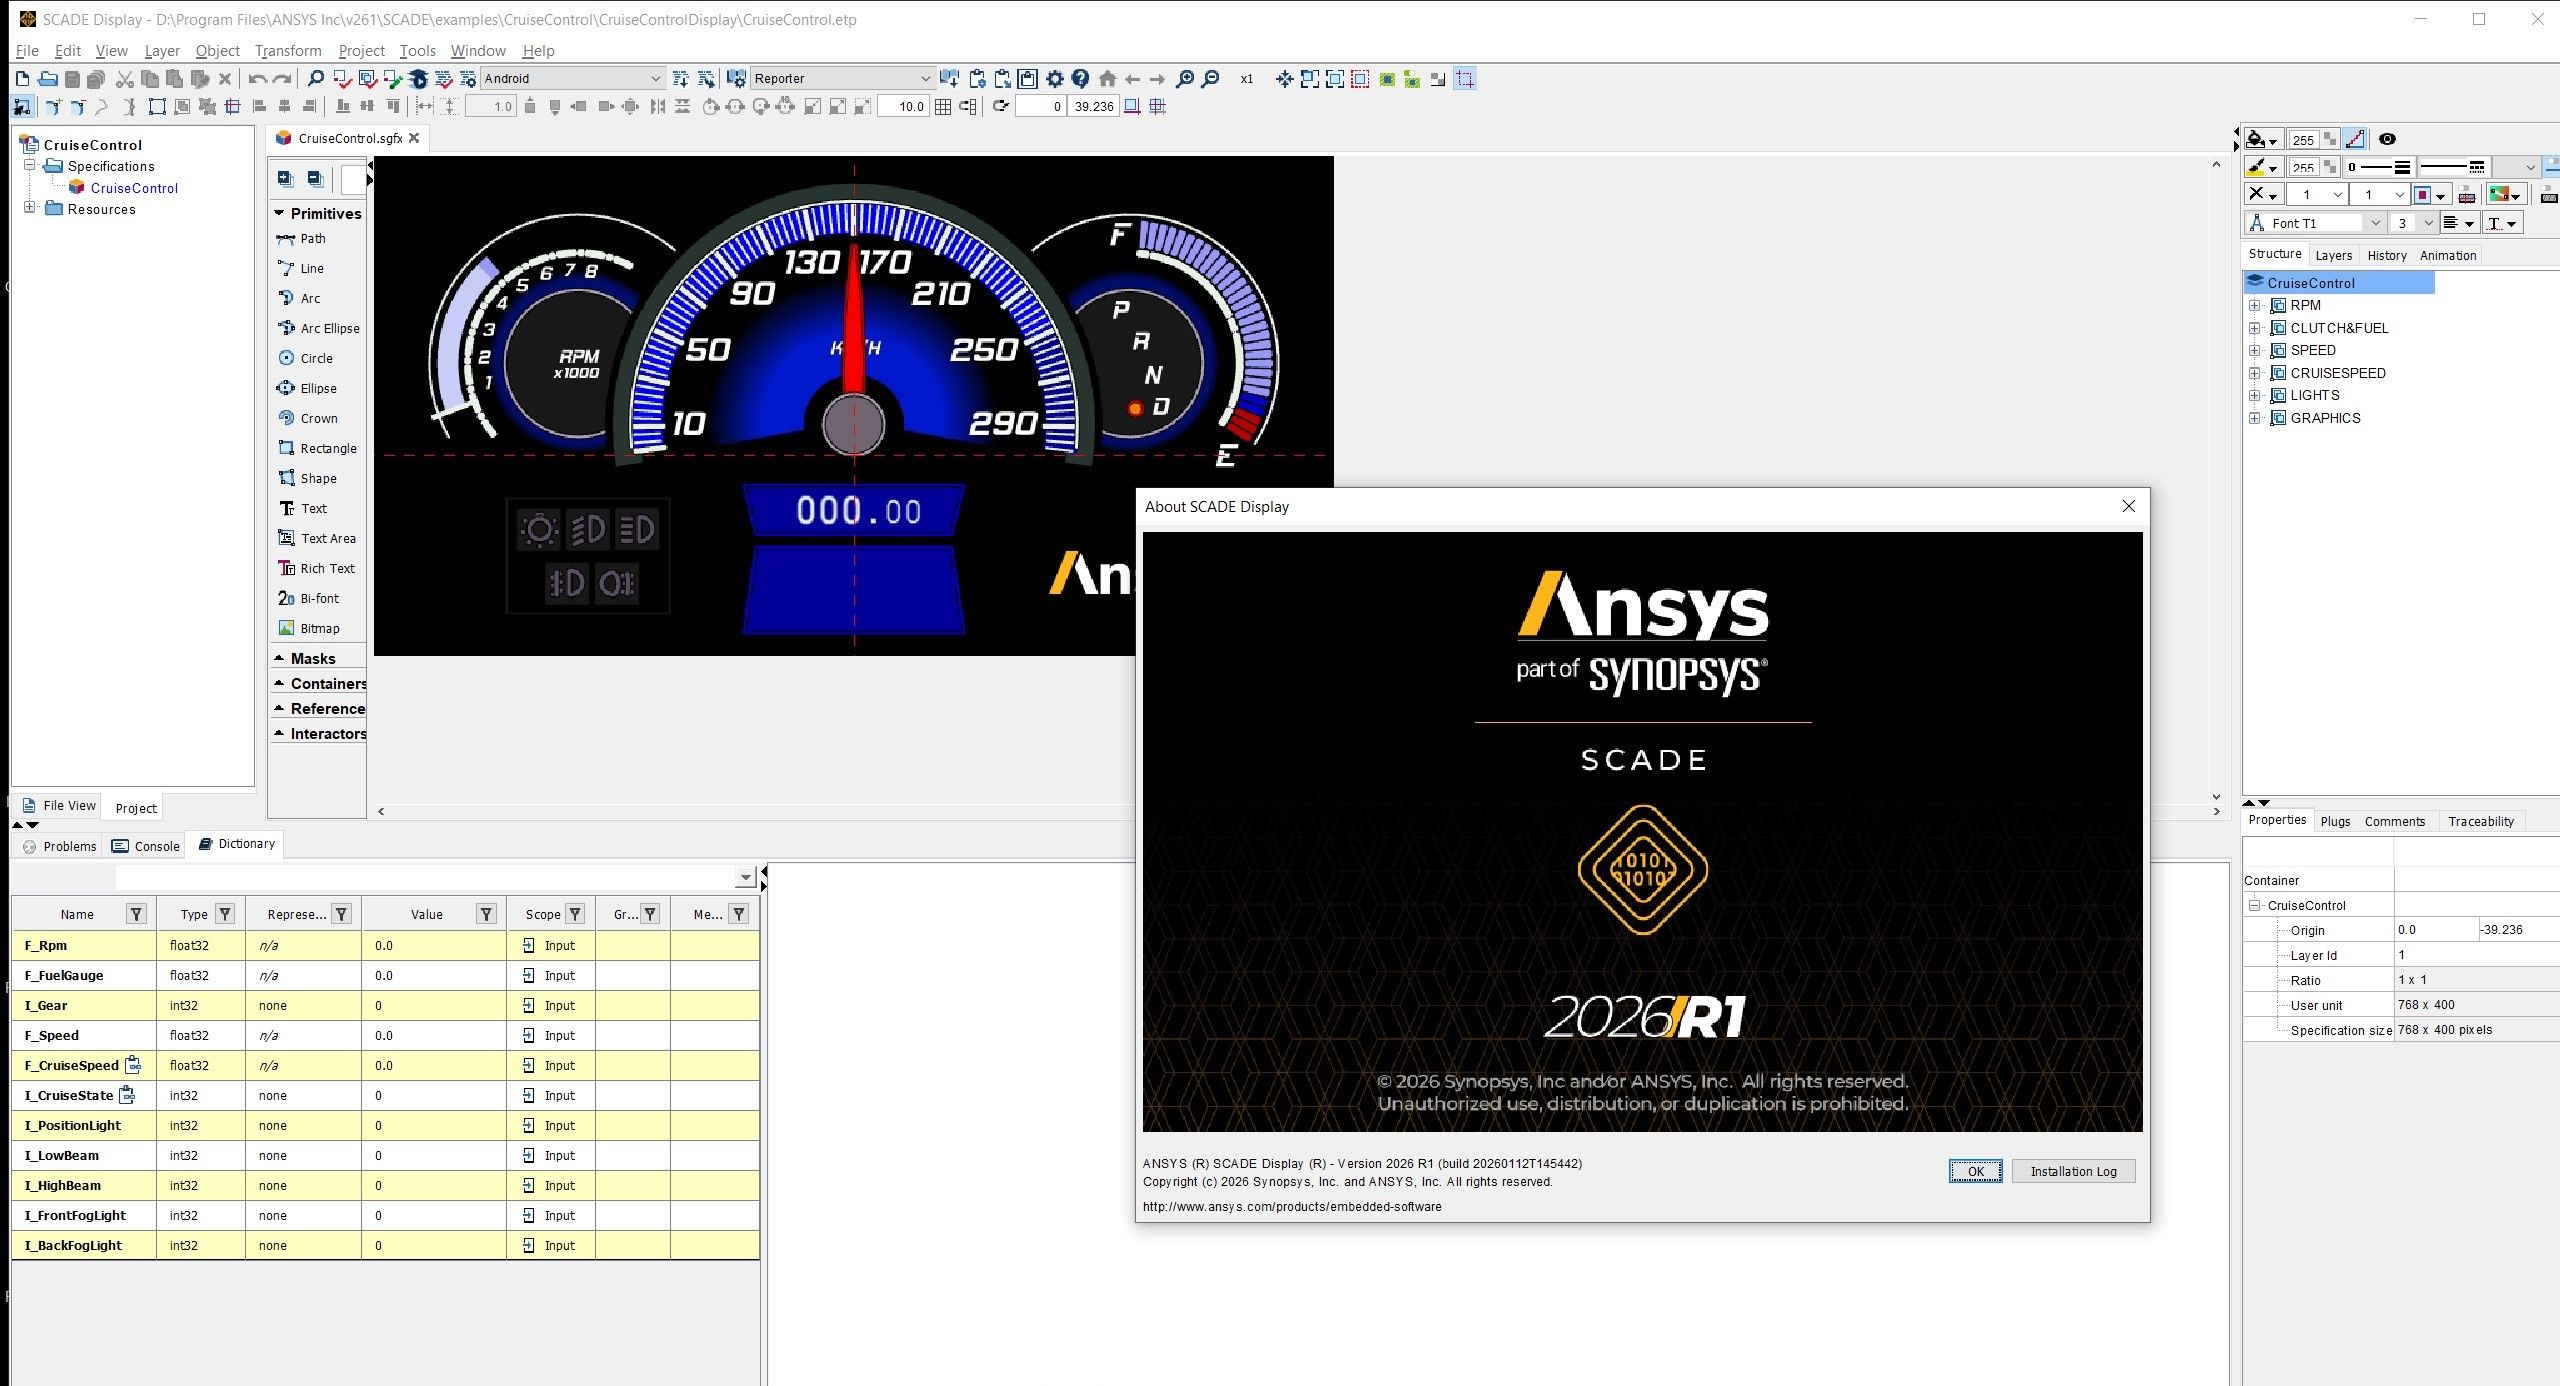
Task: Expand the RPM node in Structure tree
Action: pos(2255,305)
